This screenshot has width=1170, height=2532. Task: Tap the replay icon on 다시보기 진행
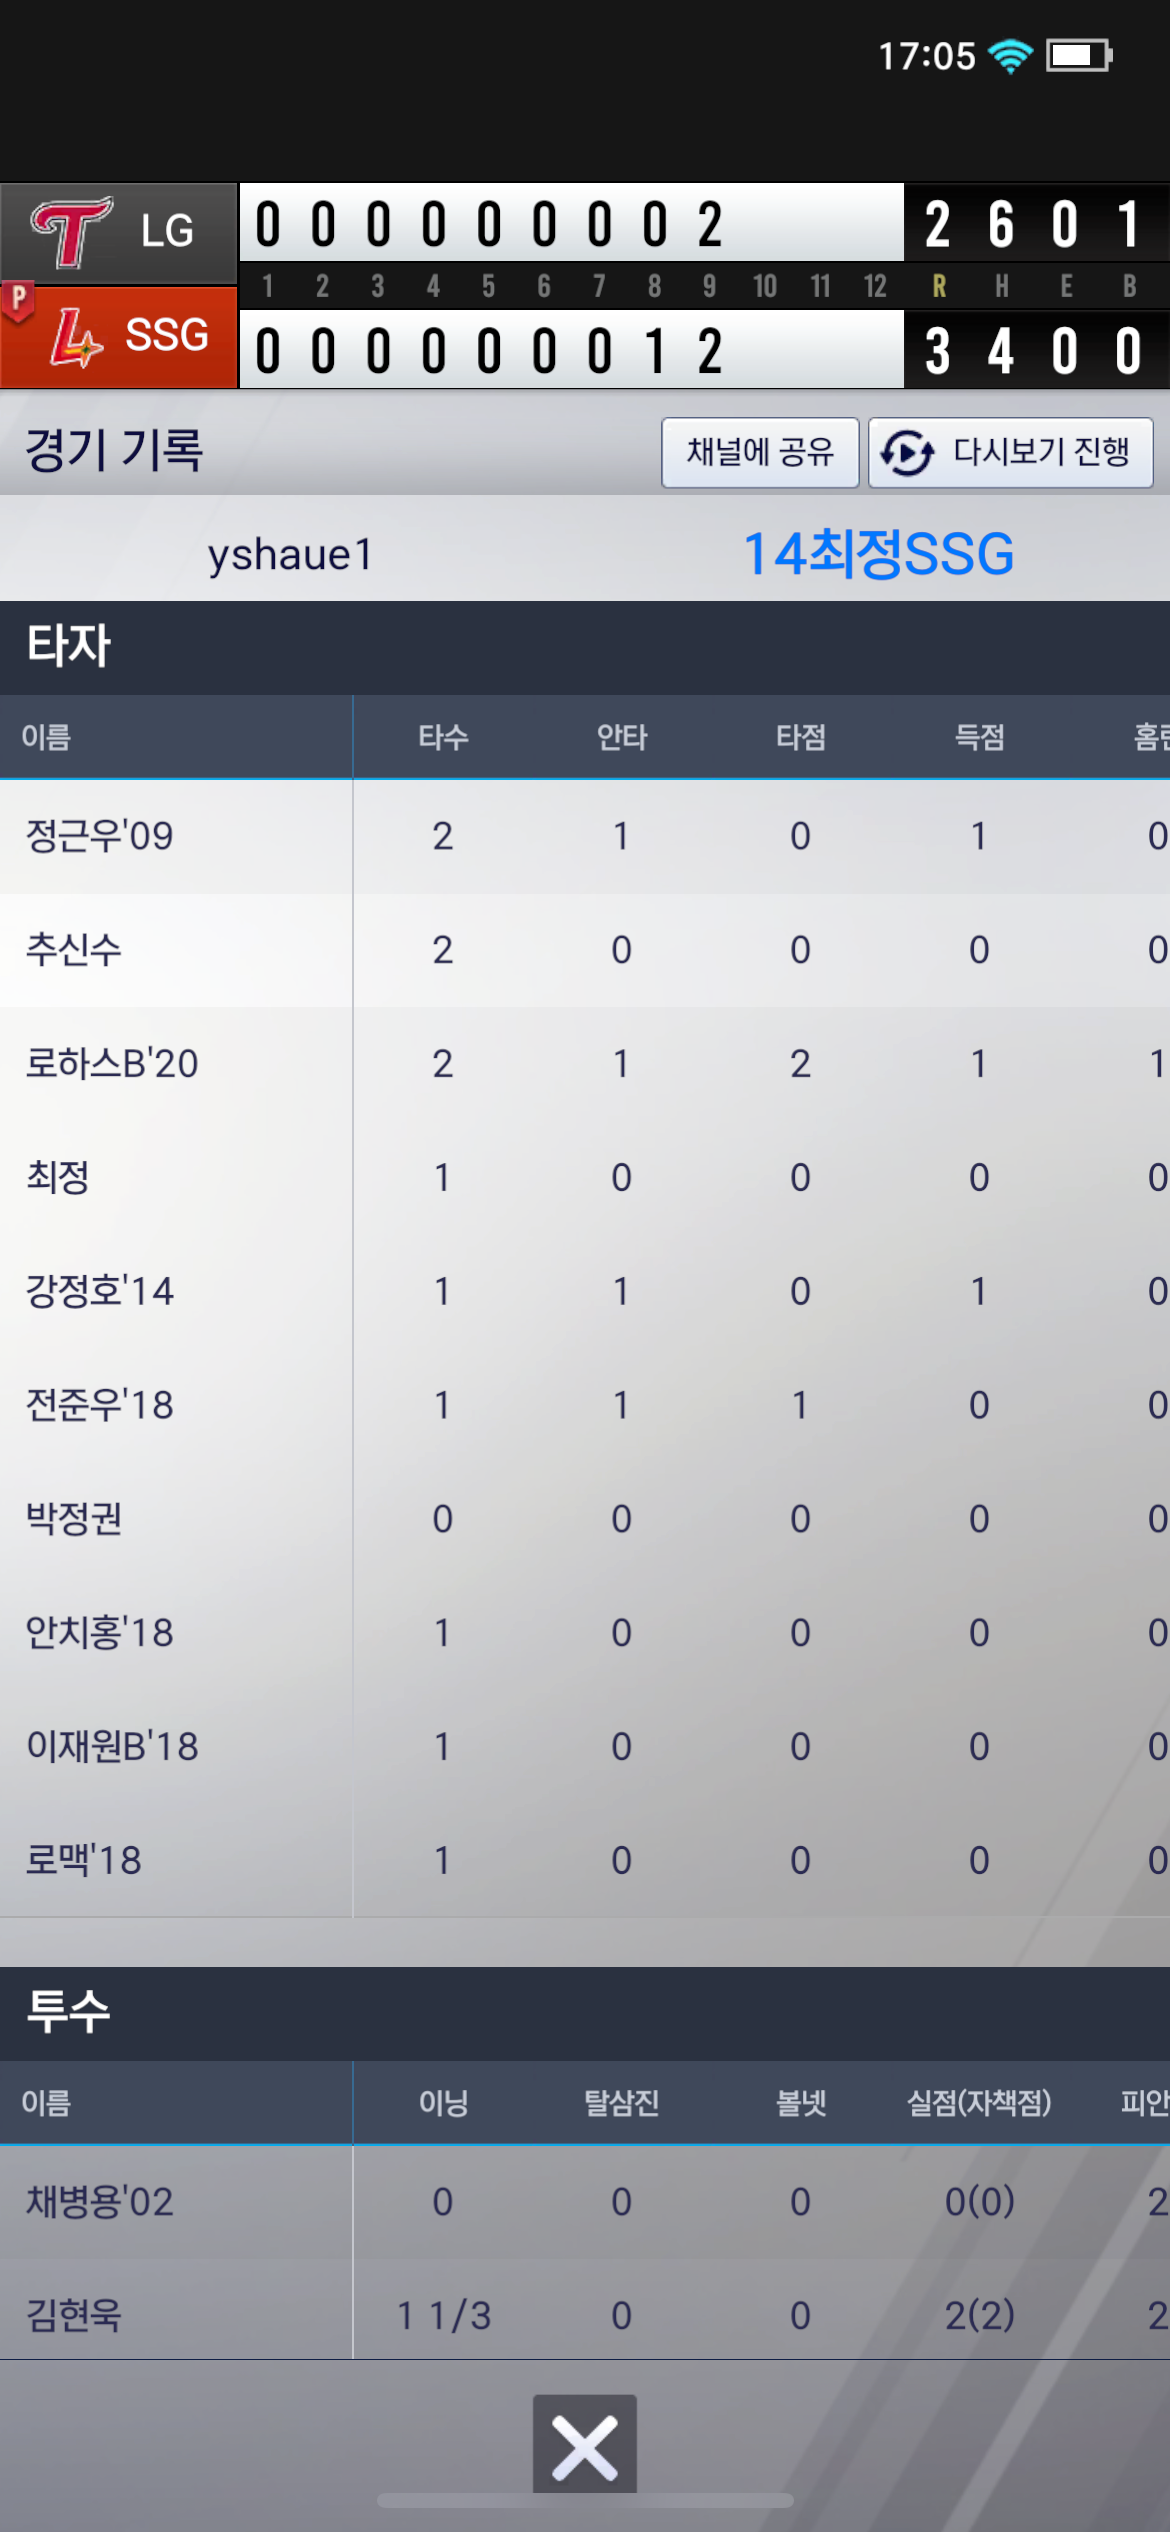[907, 453]
